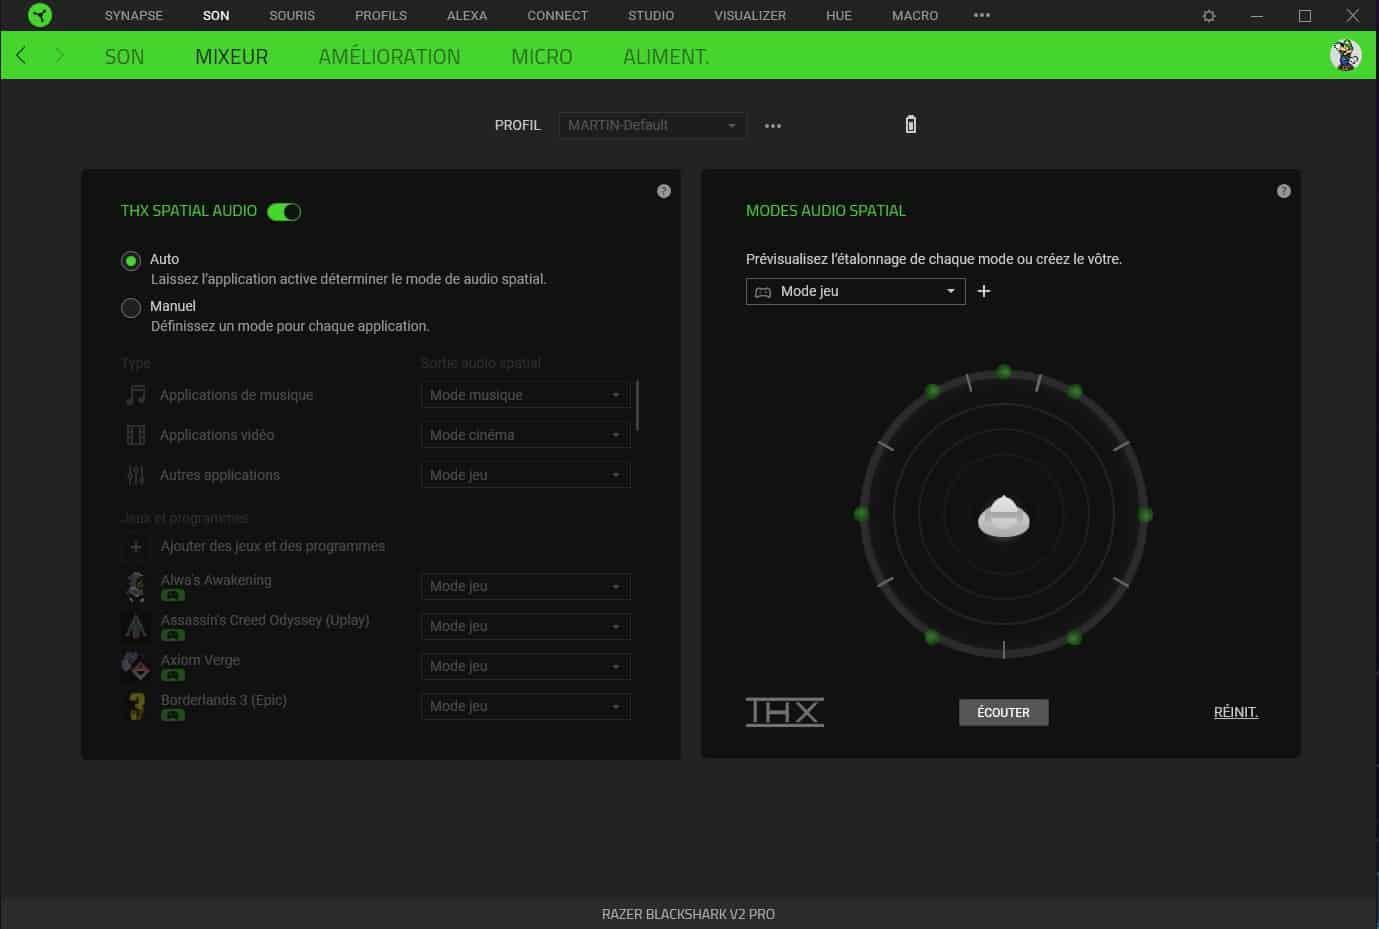Click the THX logo

pos(785,711)
